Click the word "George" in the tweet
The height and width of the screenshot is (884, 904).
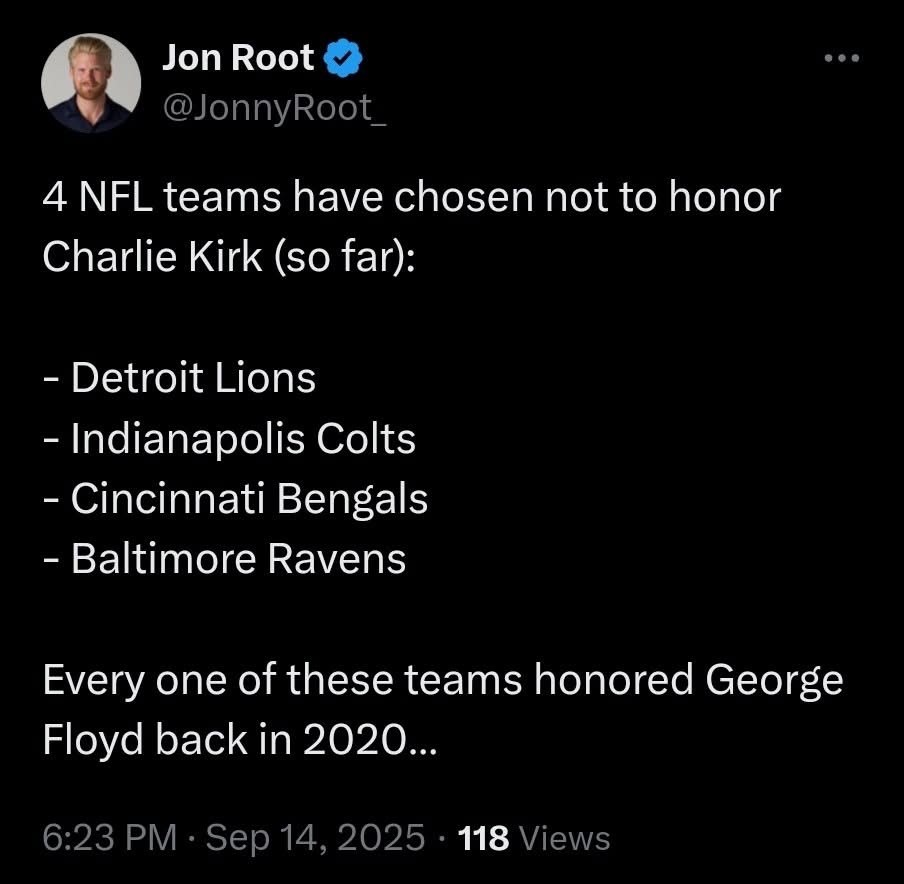[x=774, y=680]
